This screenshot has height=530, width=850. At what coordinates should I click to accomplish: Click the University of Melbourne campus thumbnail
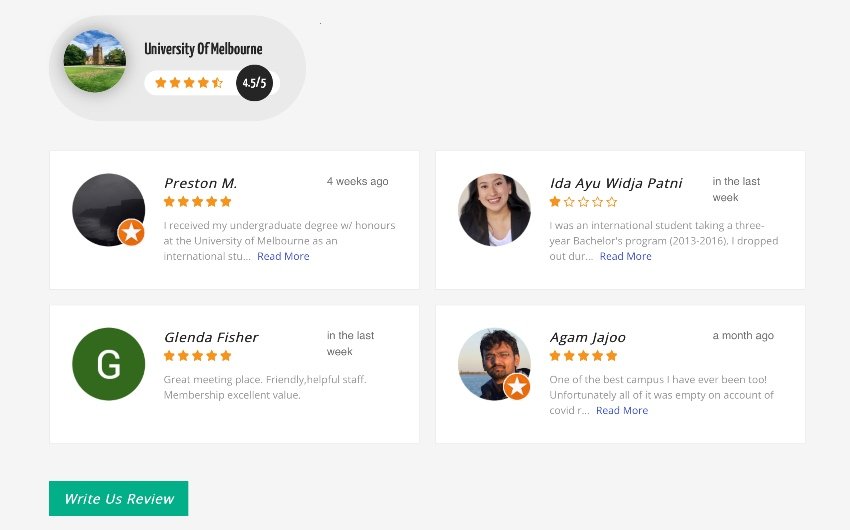click(95, 61)
